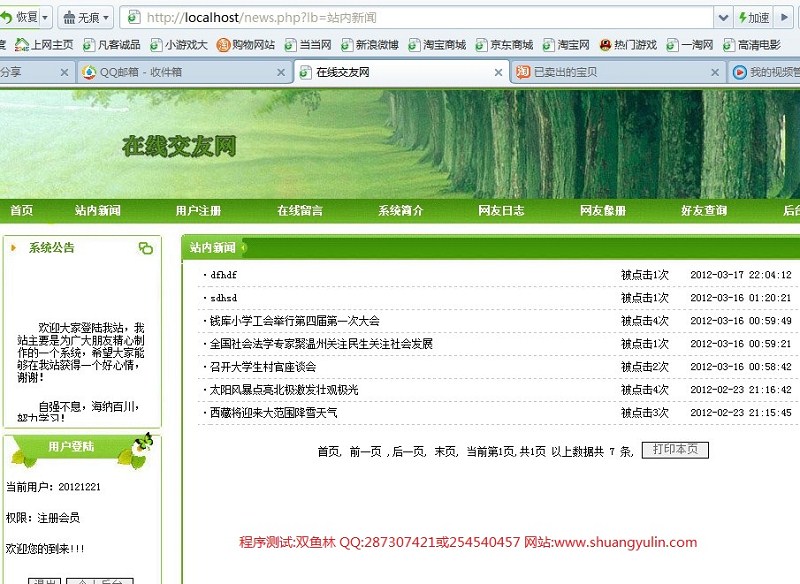Click the 前一页 pagination link
The width and height of the screenshot is (800, 584).
(366, 451)
